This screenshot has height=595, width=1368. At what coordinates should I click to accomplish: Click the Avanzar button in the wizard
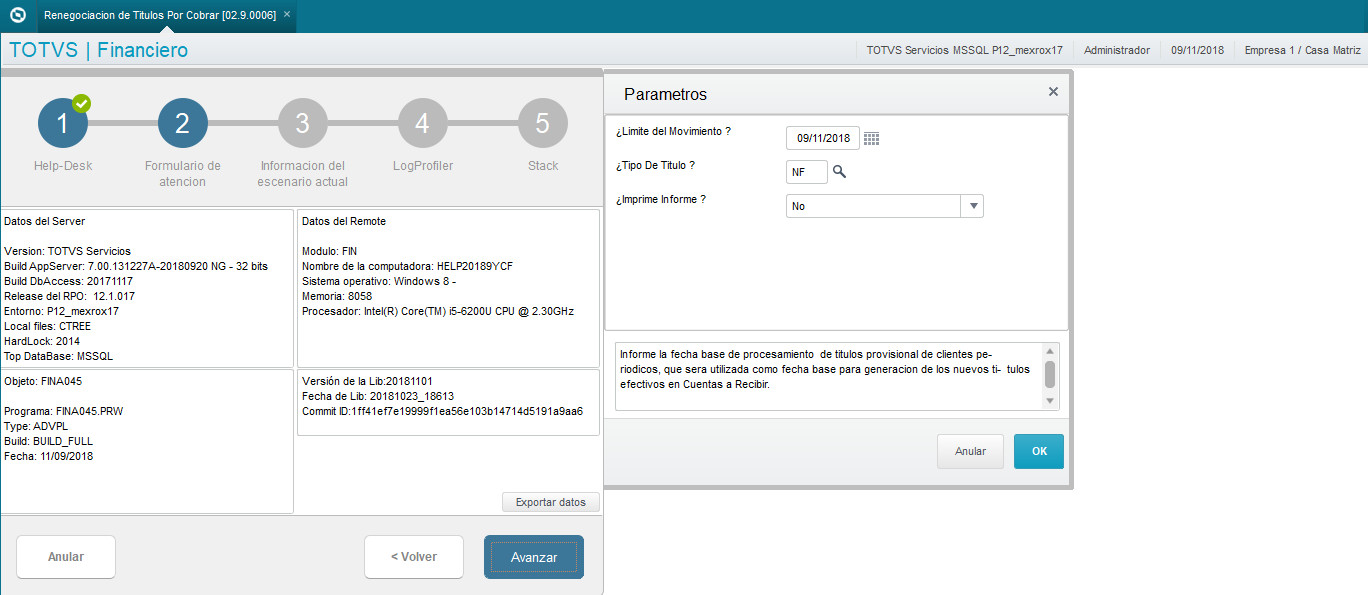click(534, 557)
